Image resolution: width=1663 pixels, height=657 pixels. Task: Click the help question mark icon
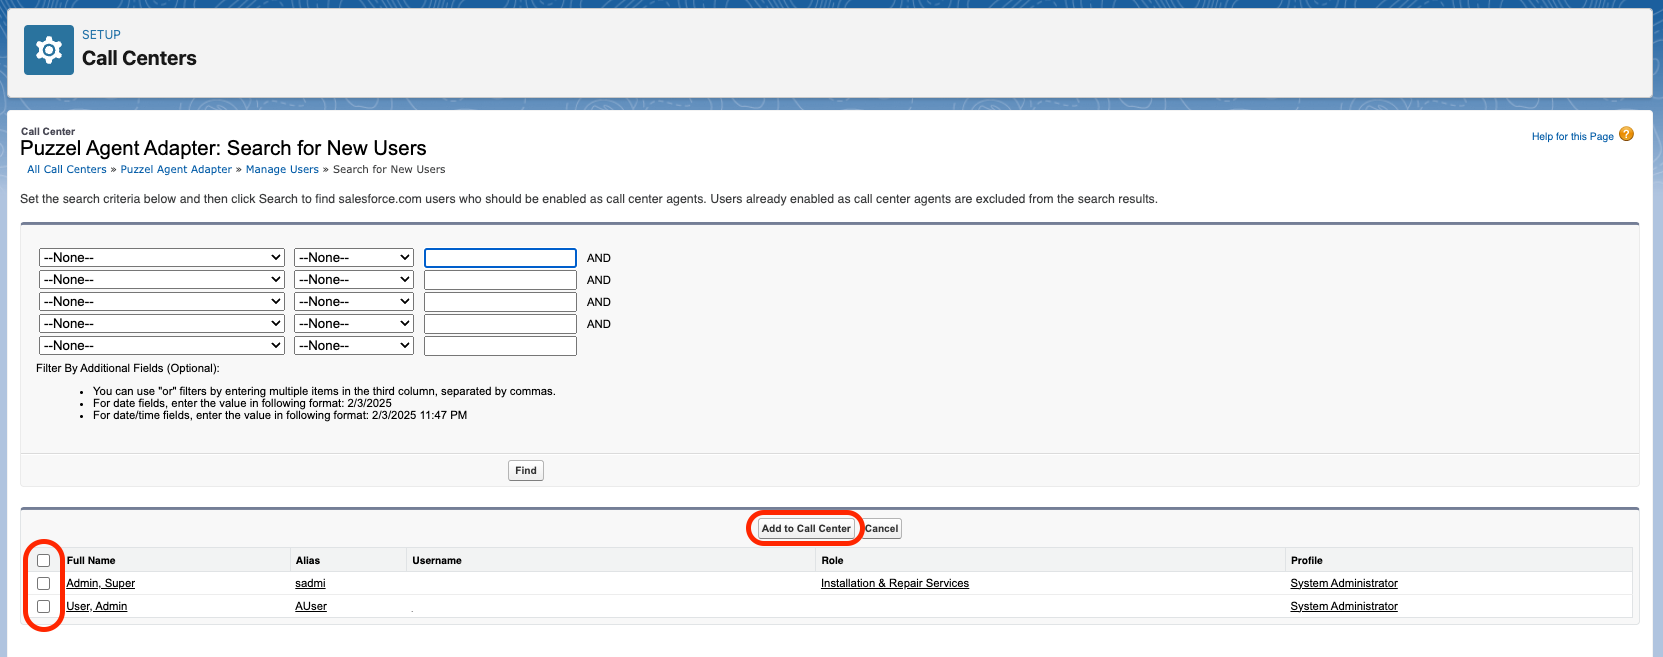(x=1626, y=135)
